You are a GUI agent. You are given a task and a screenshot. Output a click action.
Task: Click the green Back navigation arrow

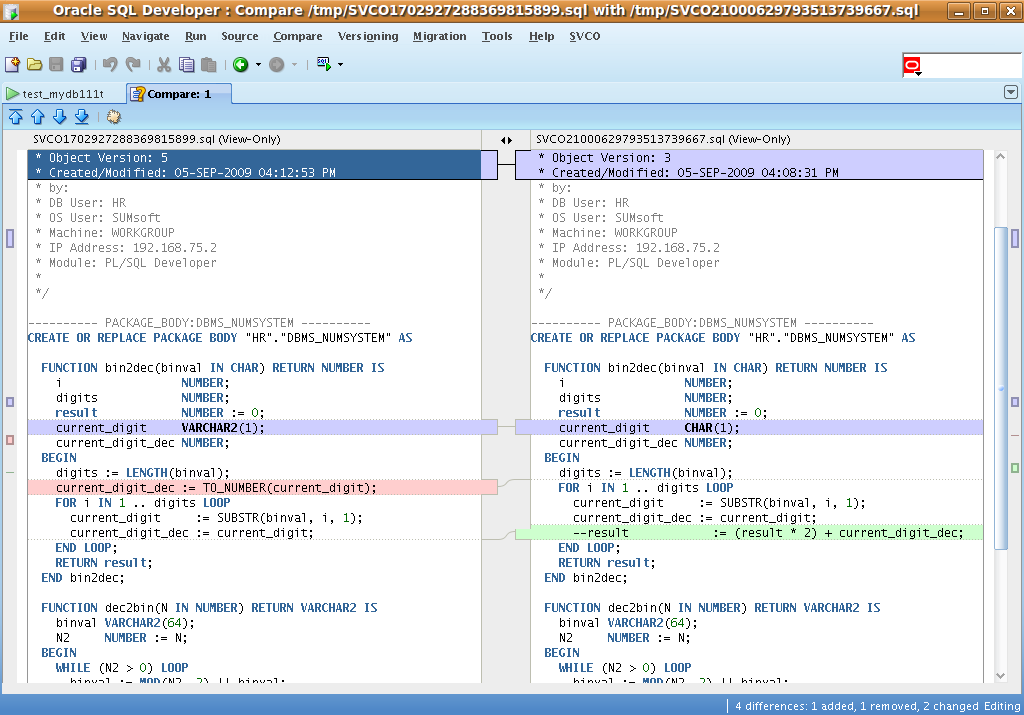pos(240,65)
